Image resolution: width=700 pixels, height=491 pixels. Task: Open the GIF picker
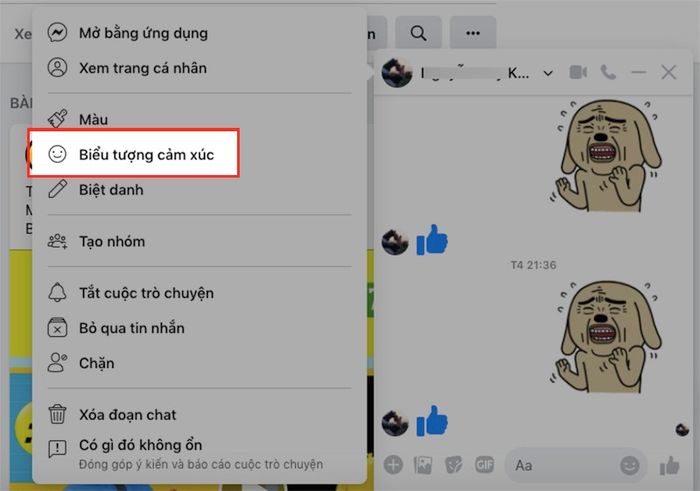pos(484,465)
